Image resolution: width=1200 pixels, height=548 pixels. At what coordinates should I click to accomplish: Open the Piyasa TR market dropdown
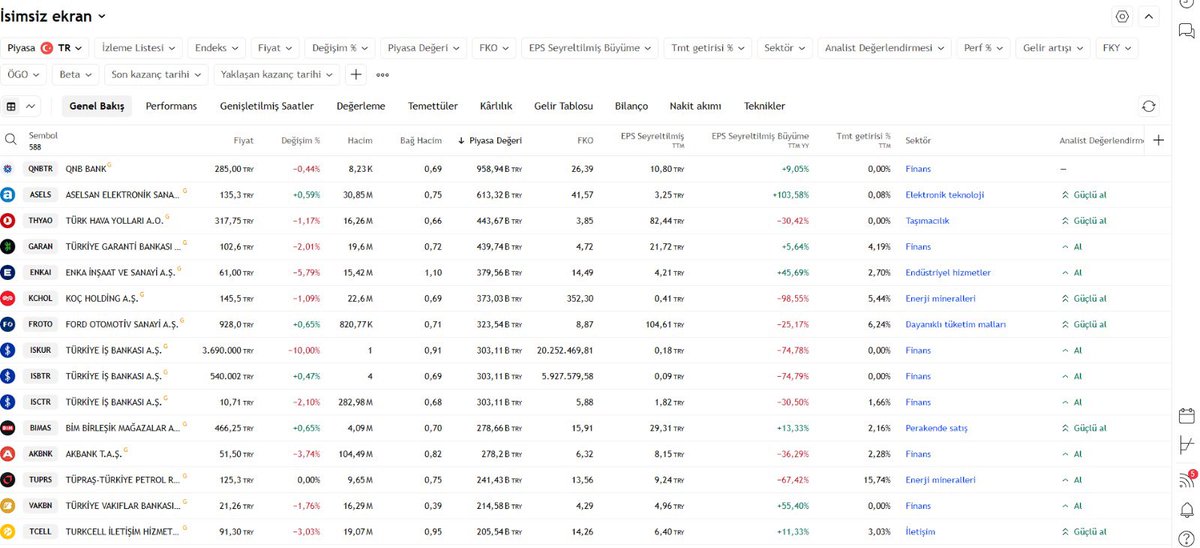click(x=46, y=48)
